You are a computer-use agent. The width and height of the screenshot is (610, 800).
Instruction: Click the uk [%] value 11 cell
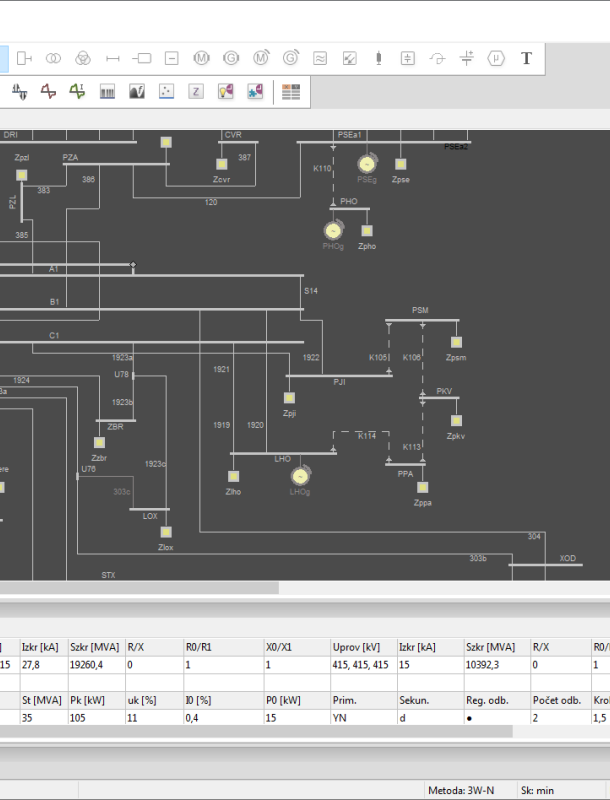point(154,718)
